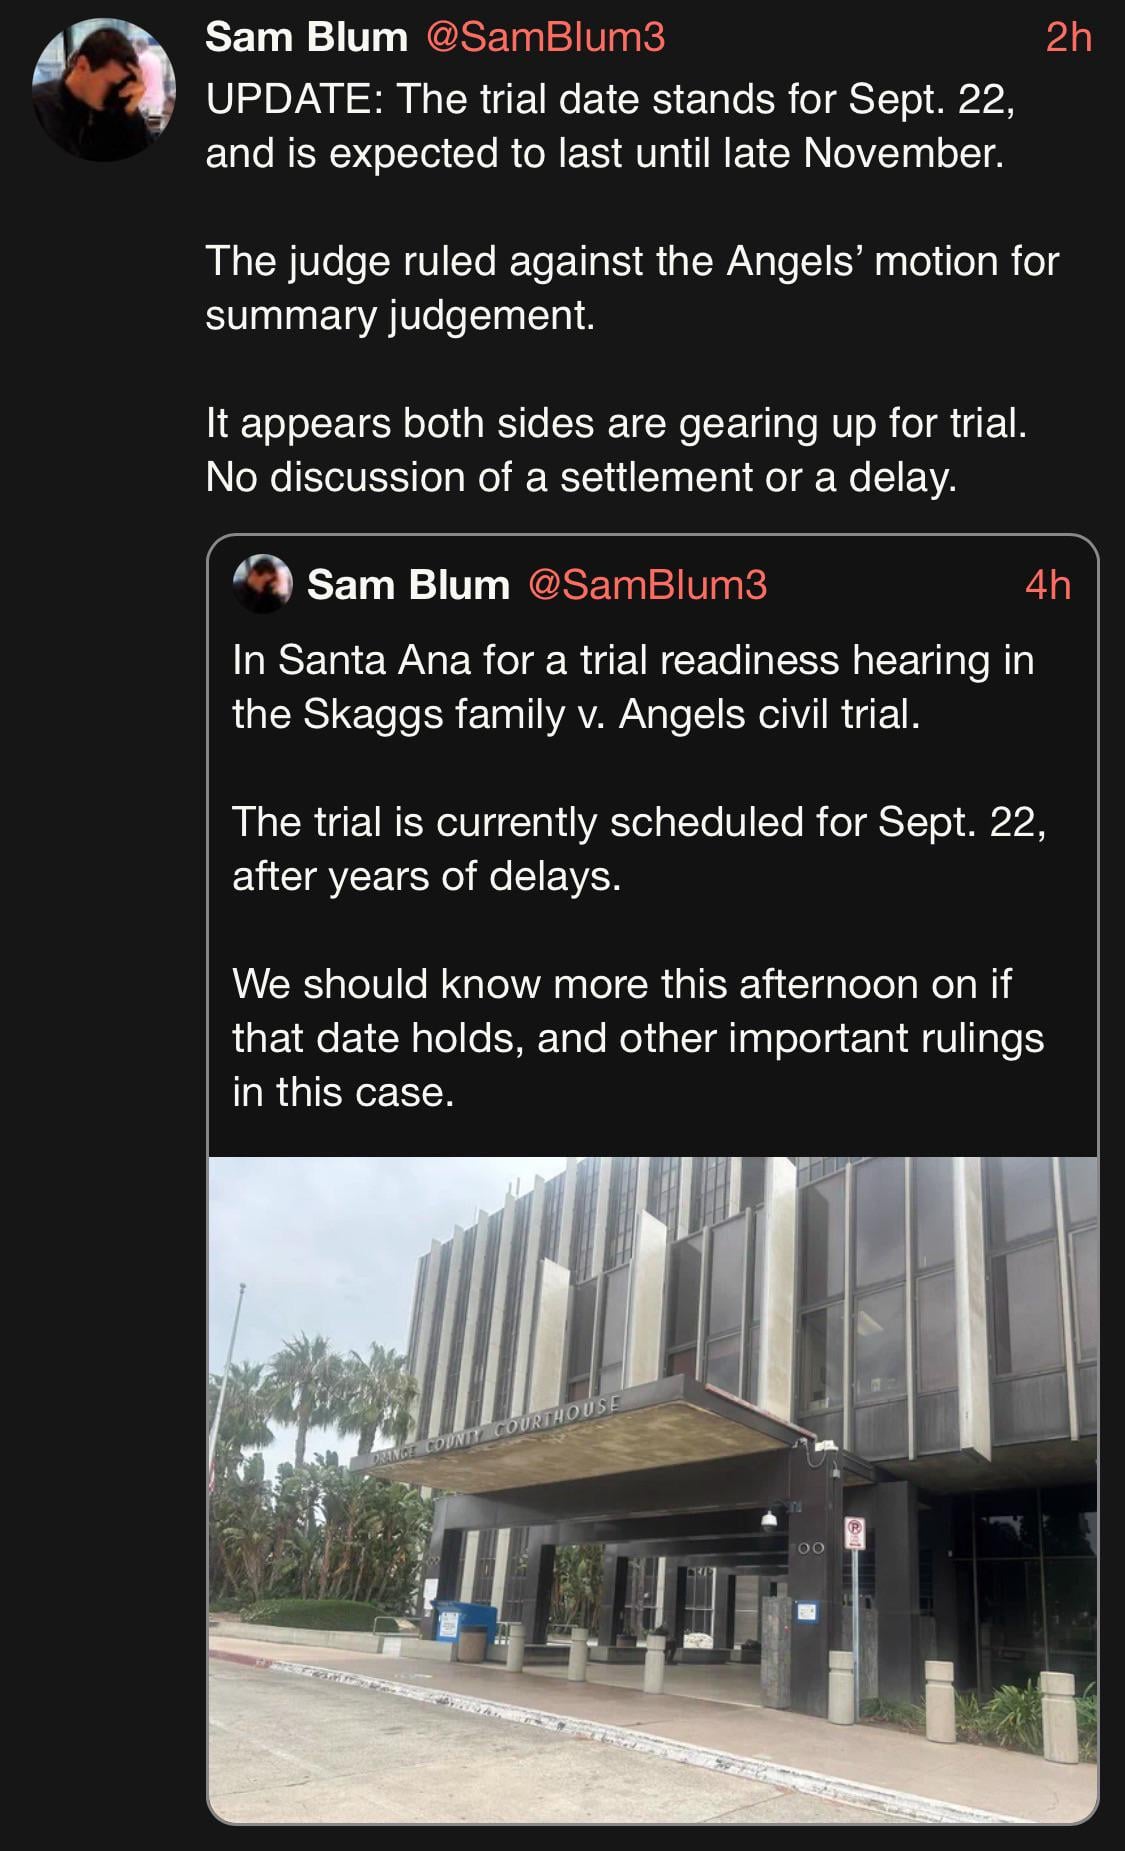
Task: Tap the sentence about the Angels' summary judgement motion
Action: tap(631, 288)
